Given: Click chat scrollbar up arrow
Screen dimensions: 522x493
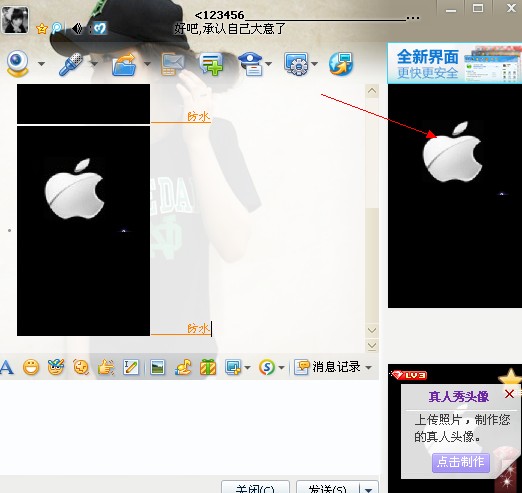Looking at the screenshot, I should point(372,91).
